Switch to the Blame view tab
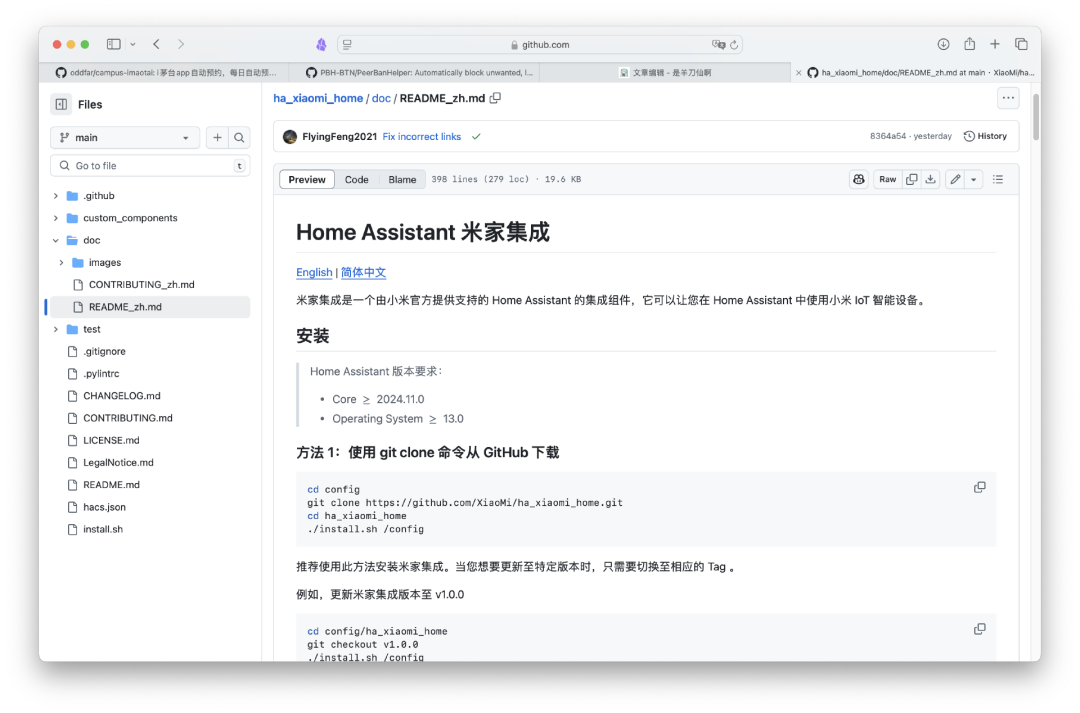 (402, 180)
